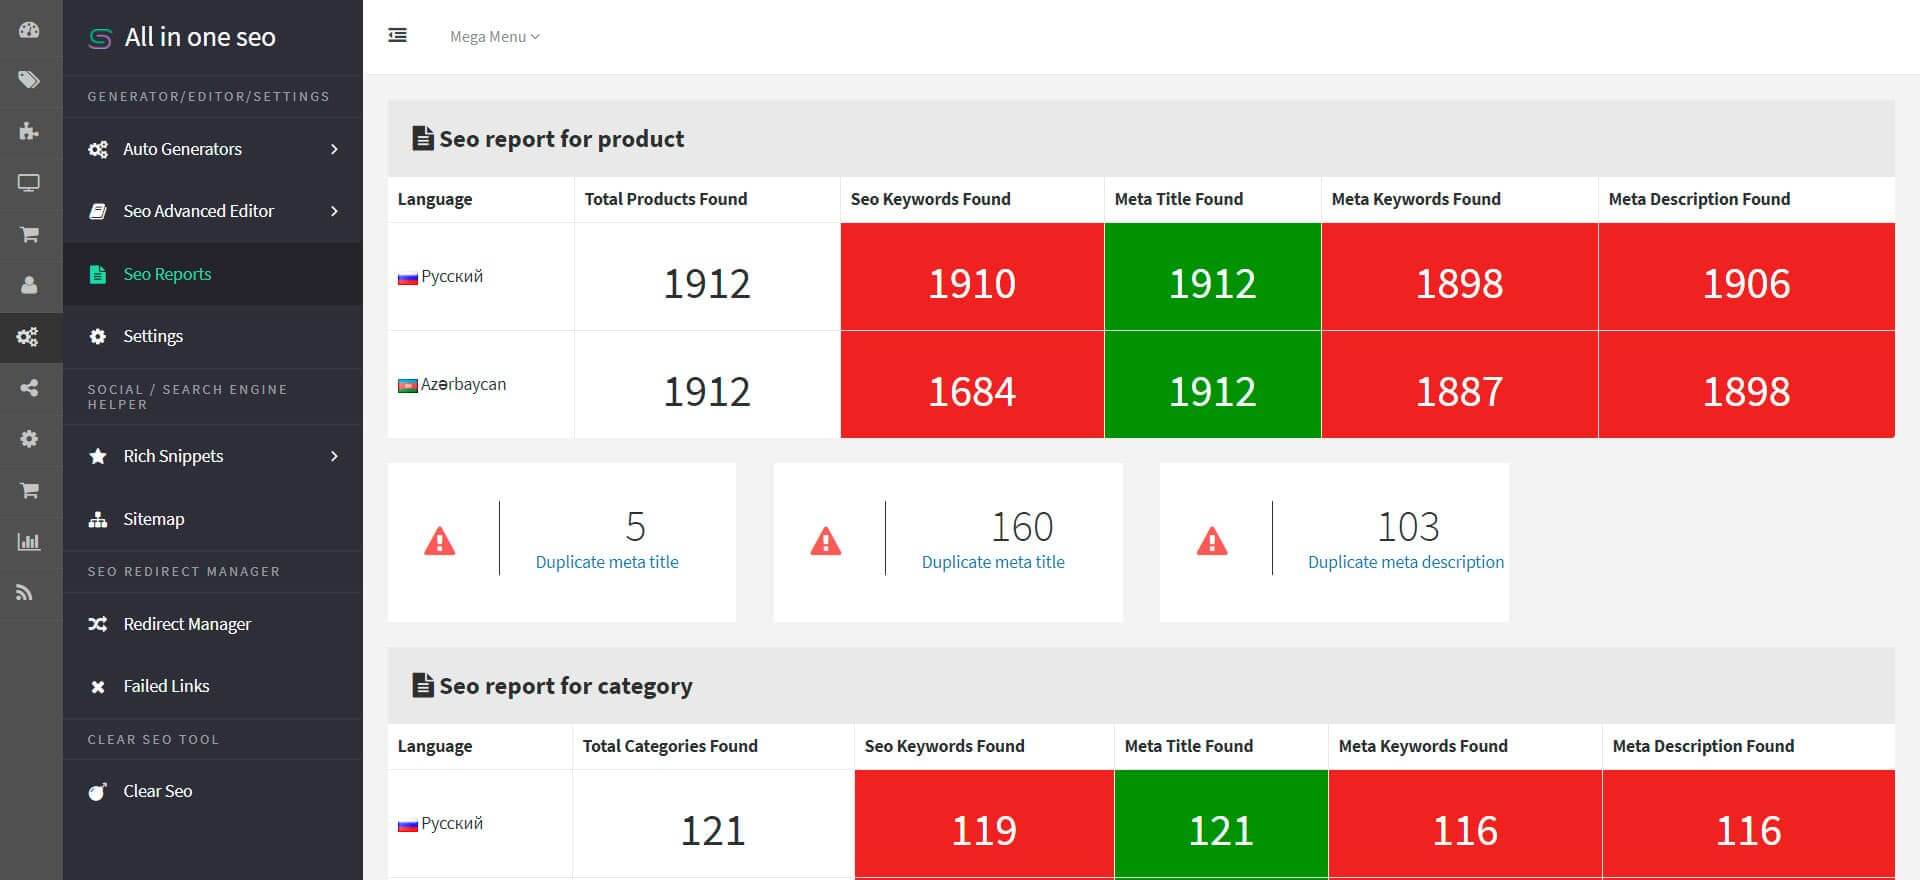The width and height of the screenshot is (1920, 880).
Task: Click green 1912 Meta Title cell for Azərbaycan
Action: point(1213,385)
